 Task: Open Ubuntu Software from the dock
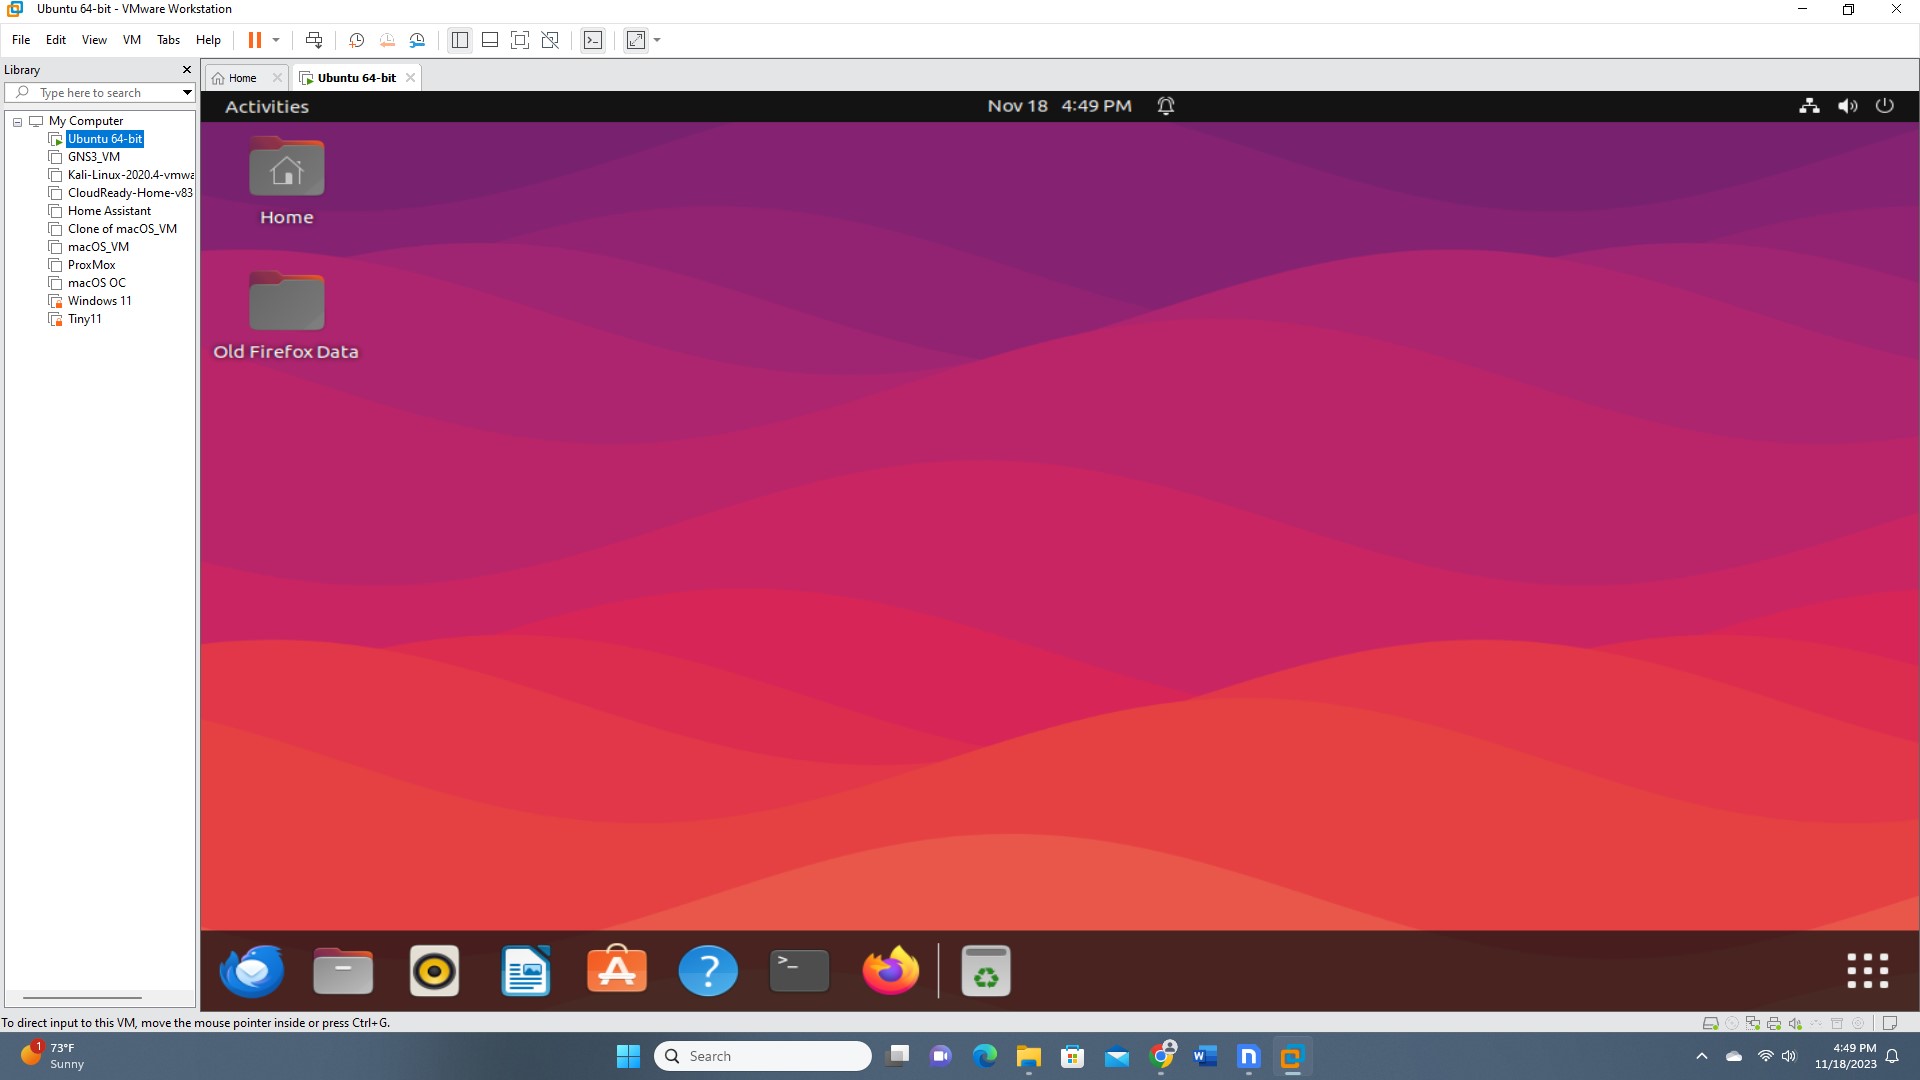[616, 971]
